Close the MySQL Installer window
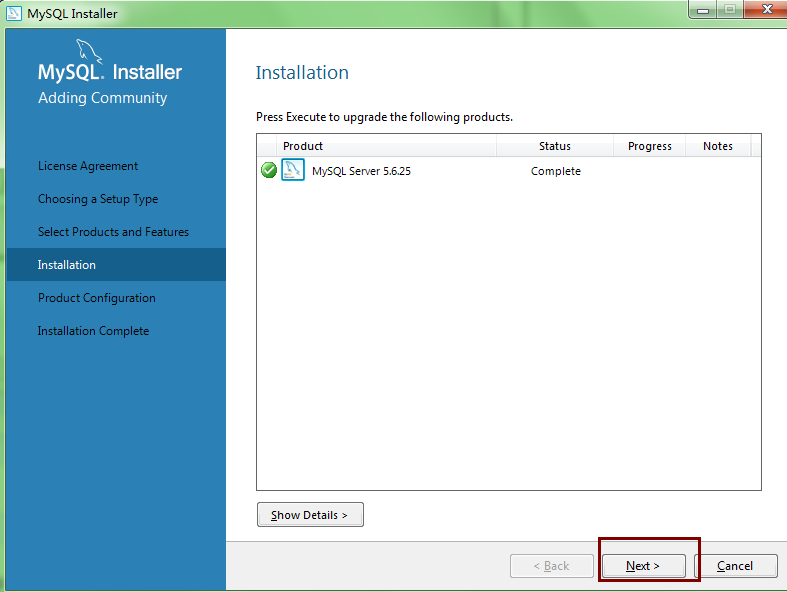 (766, 9)
